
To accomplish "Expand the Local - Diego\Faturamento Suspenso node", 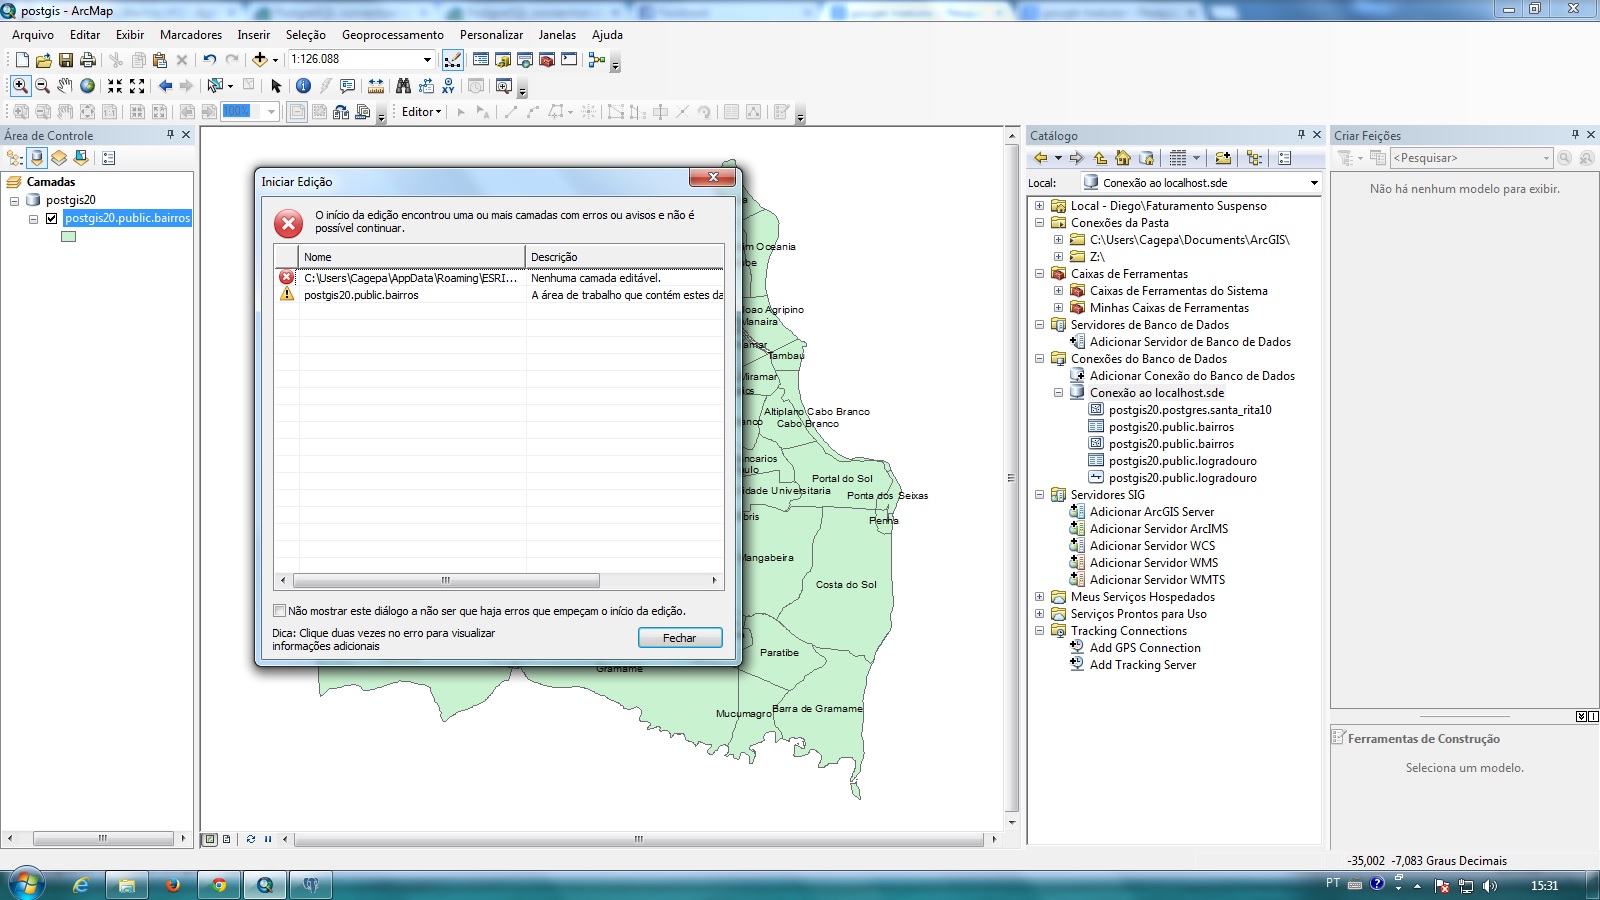I will (x=1039, y=206).
